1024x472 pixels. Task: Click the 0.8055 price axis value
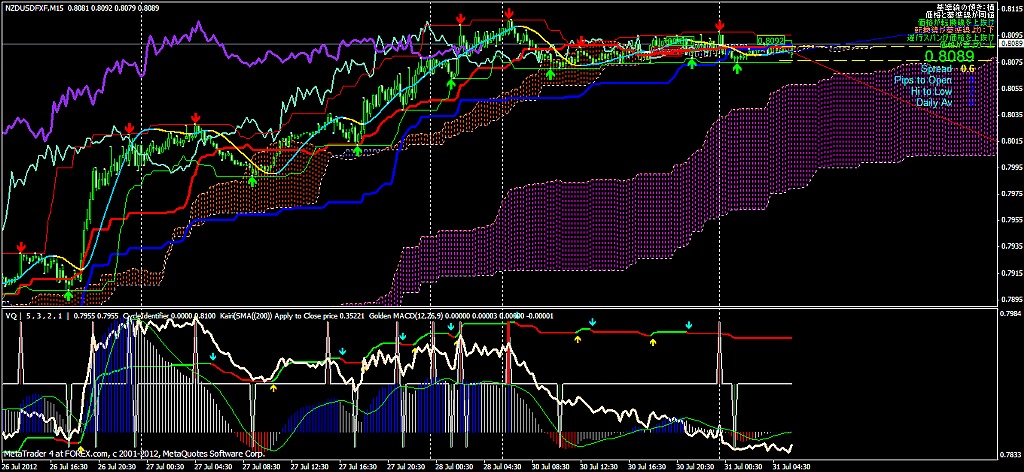coord(1010,89)
